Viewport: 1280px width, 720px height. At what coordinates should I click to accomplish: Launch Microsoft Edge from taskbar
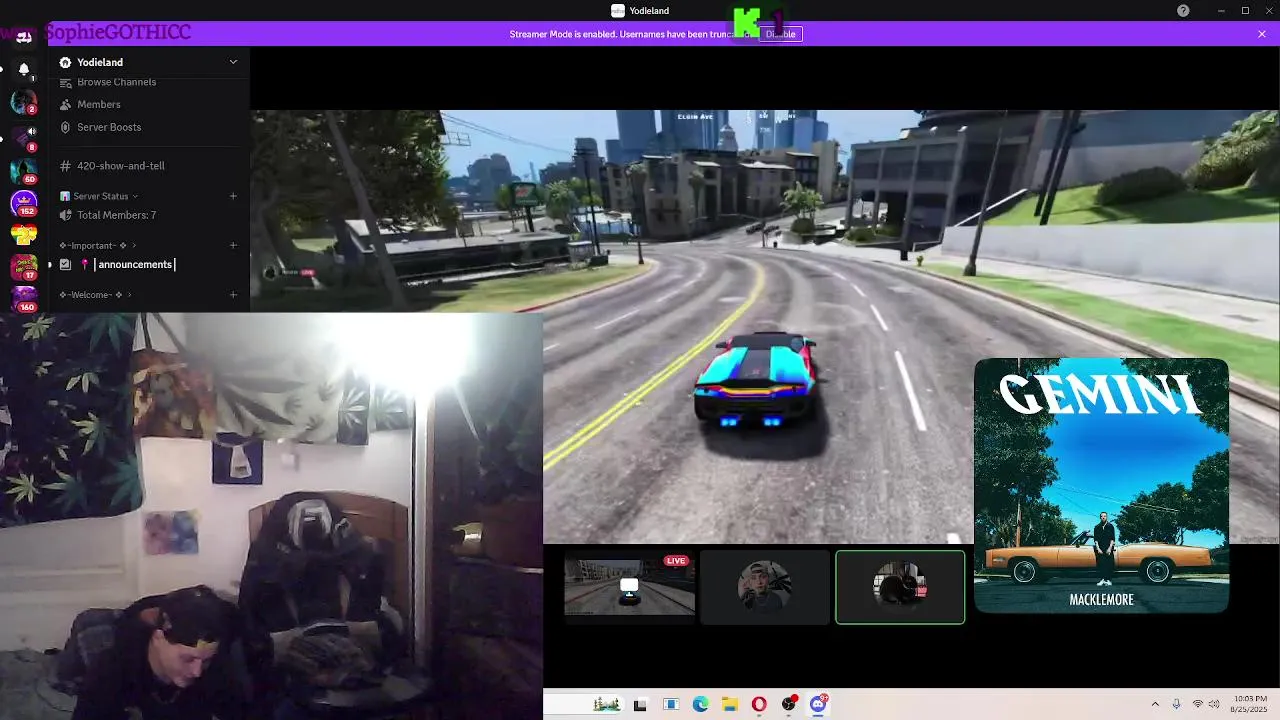pos(701,704)
